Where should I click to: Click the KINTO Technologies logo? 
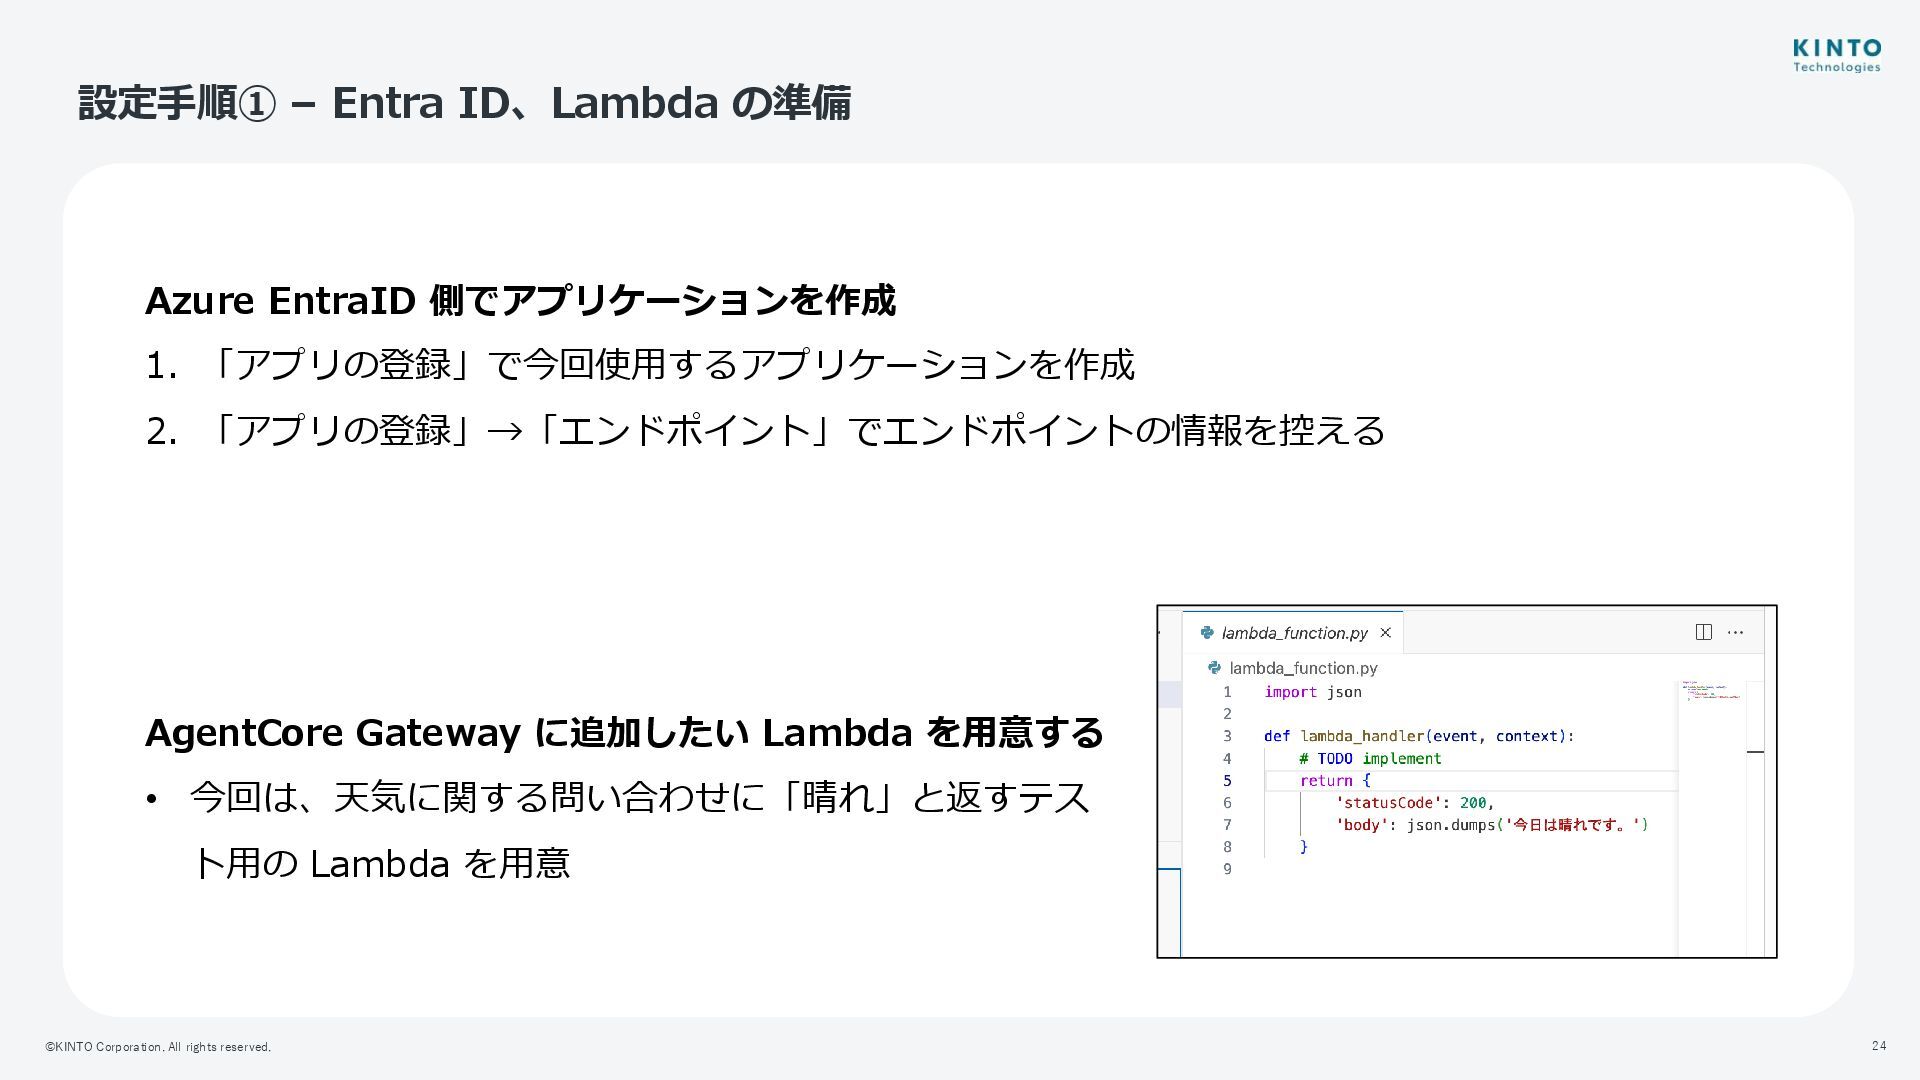[1836, 56]
